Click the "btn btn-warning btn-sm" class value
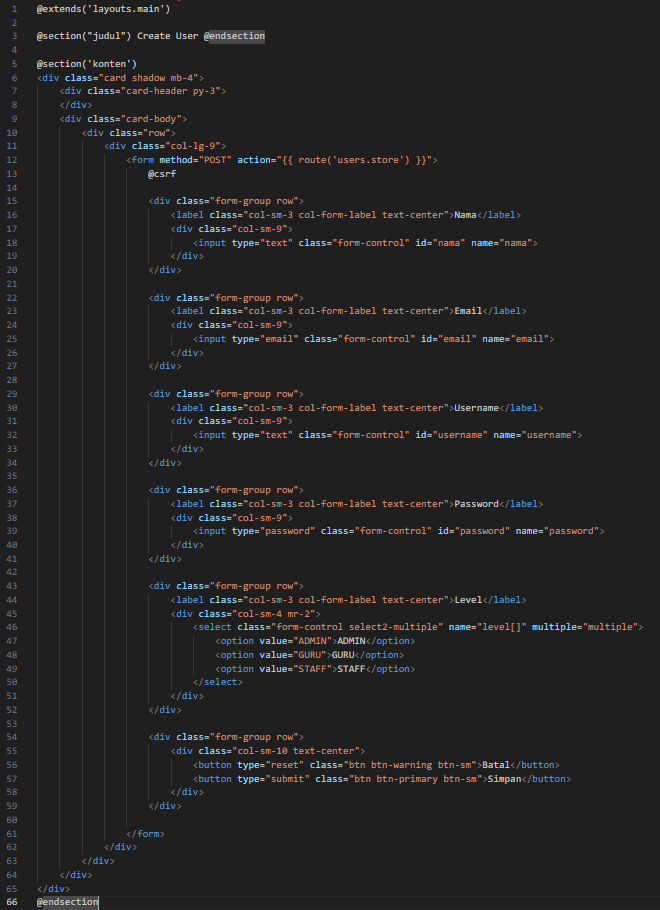Viewport: 660px width, 910px height. (410, 765)
